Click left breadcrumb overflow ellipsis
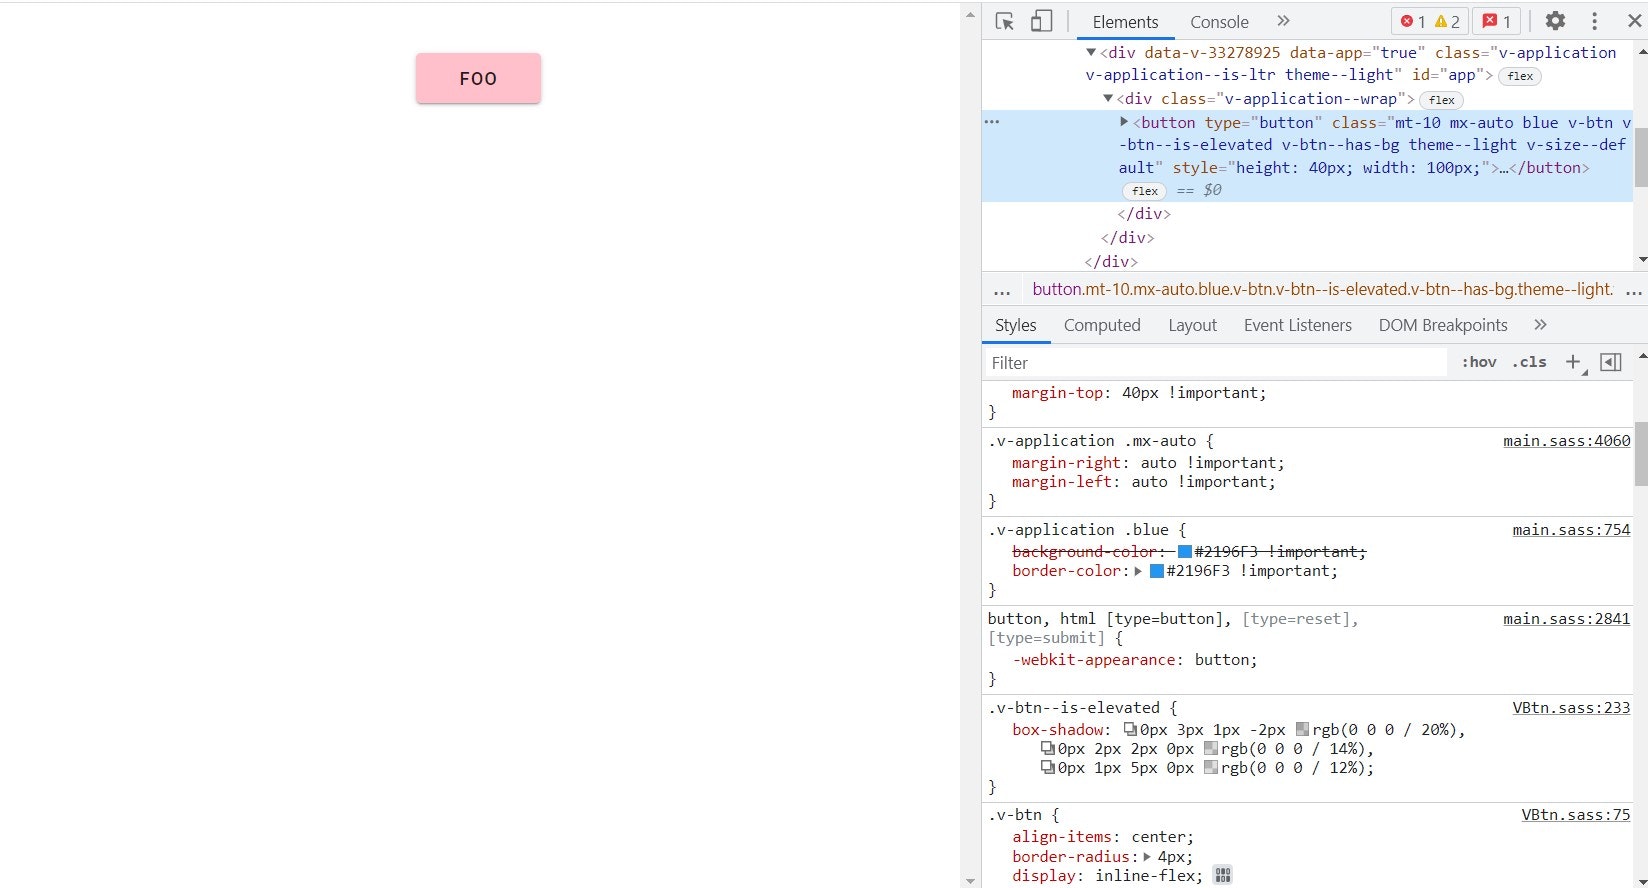1648x888 pixels. pyautogui.click(x=1002, y=291)
